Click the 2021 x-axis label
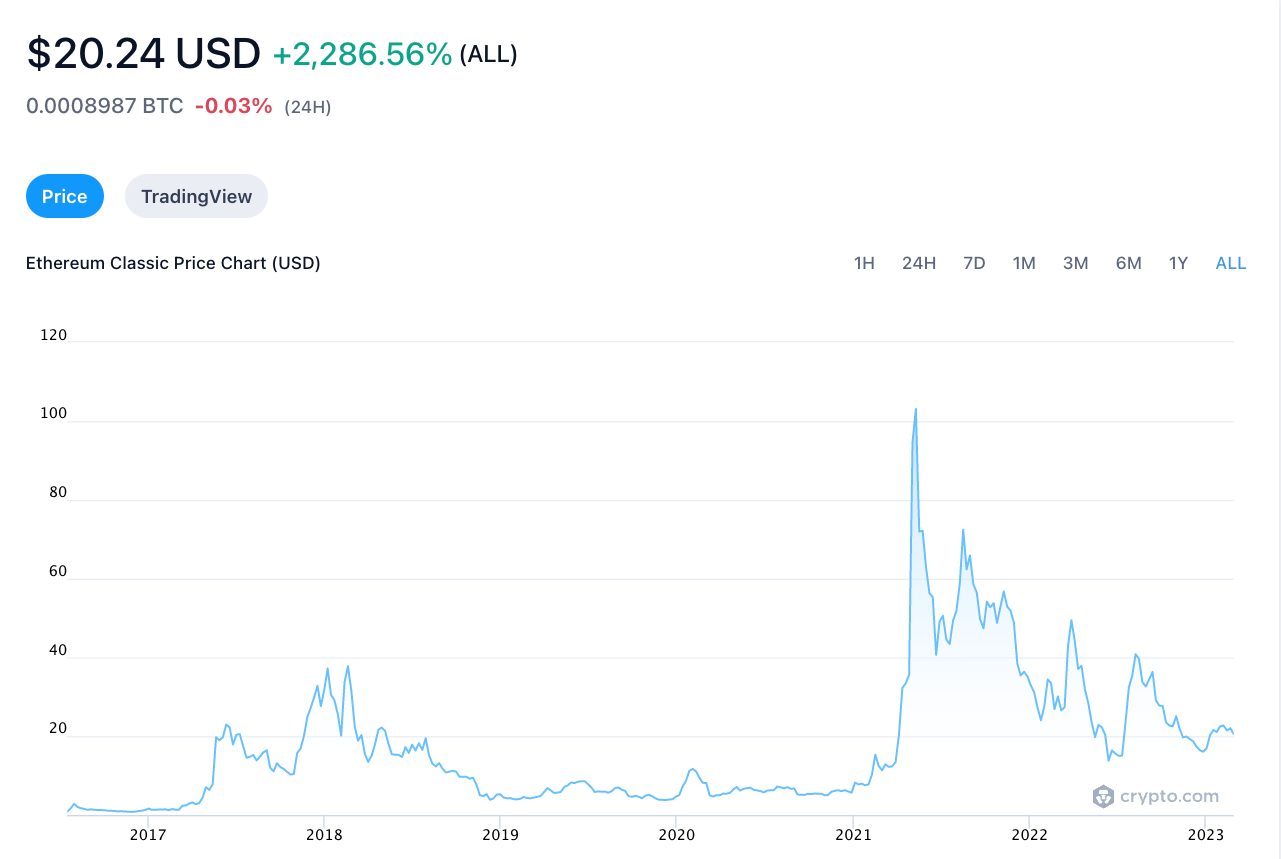The width and height of the screenshot is (1281, 859). coord(853,834)
